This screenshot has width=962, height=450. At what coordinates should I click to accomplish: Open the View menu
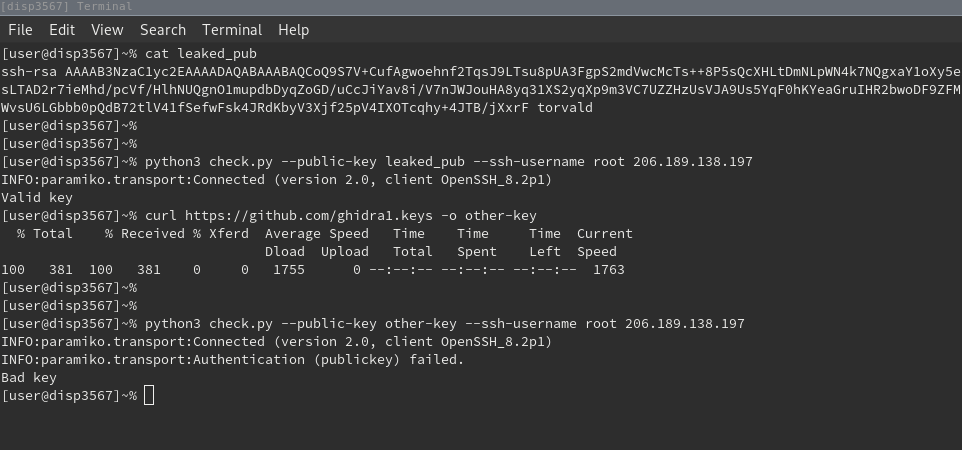(x=107, y=30)
